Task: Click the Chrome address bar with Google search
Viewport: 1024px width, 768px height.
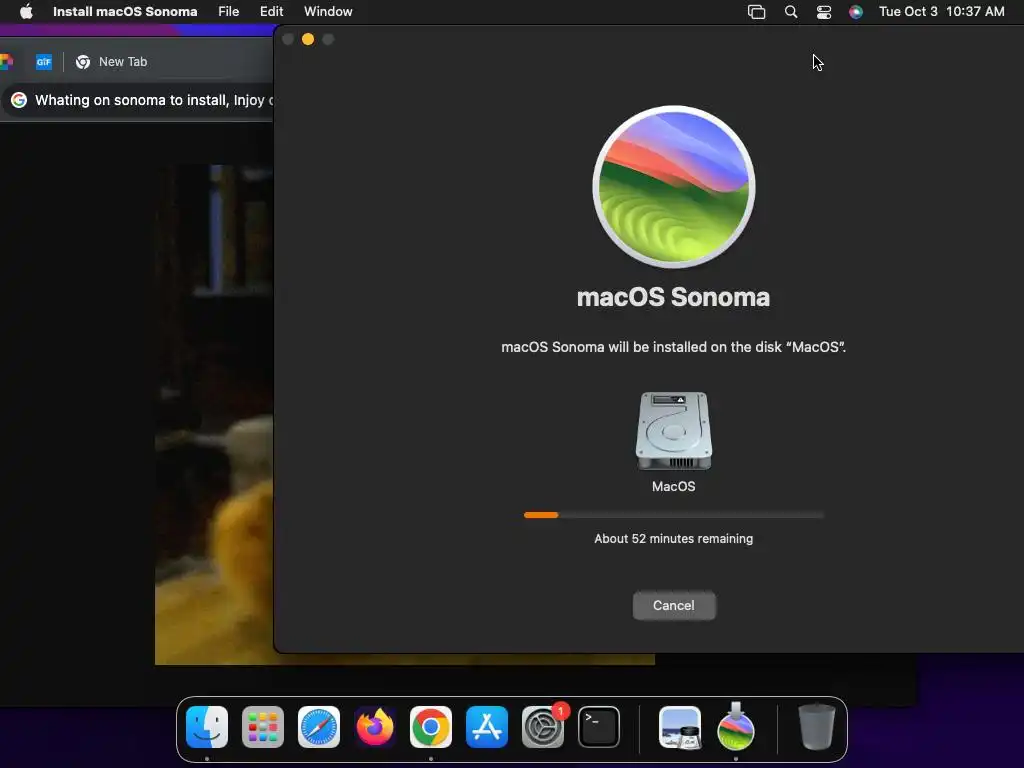Action: (138, 100)
